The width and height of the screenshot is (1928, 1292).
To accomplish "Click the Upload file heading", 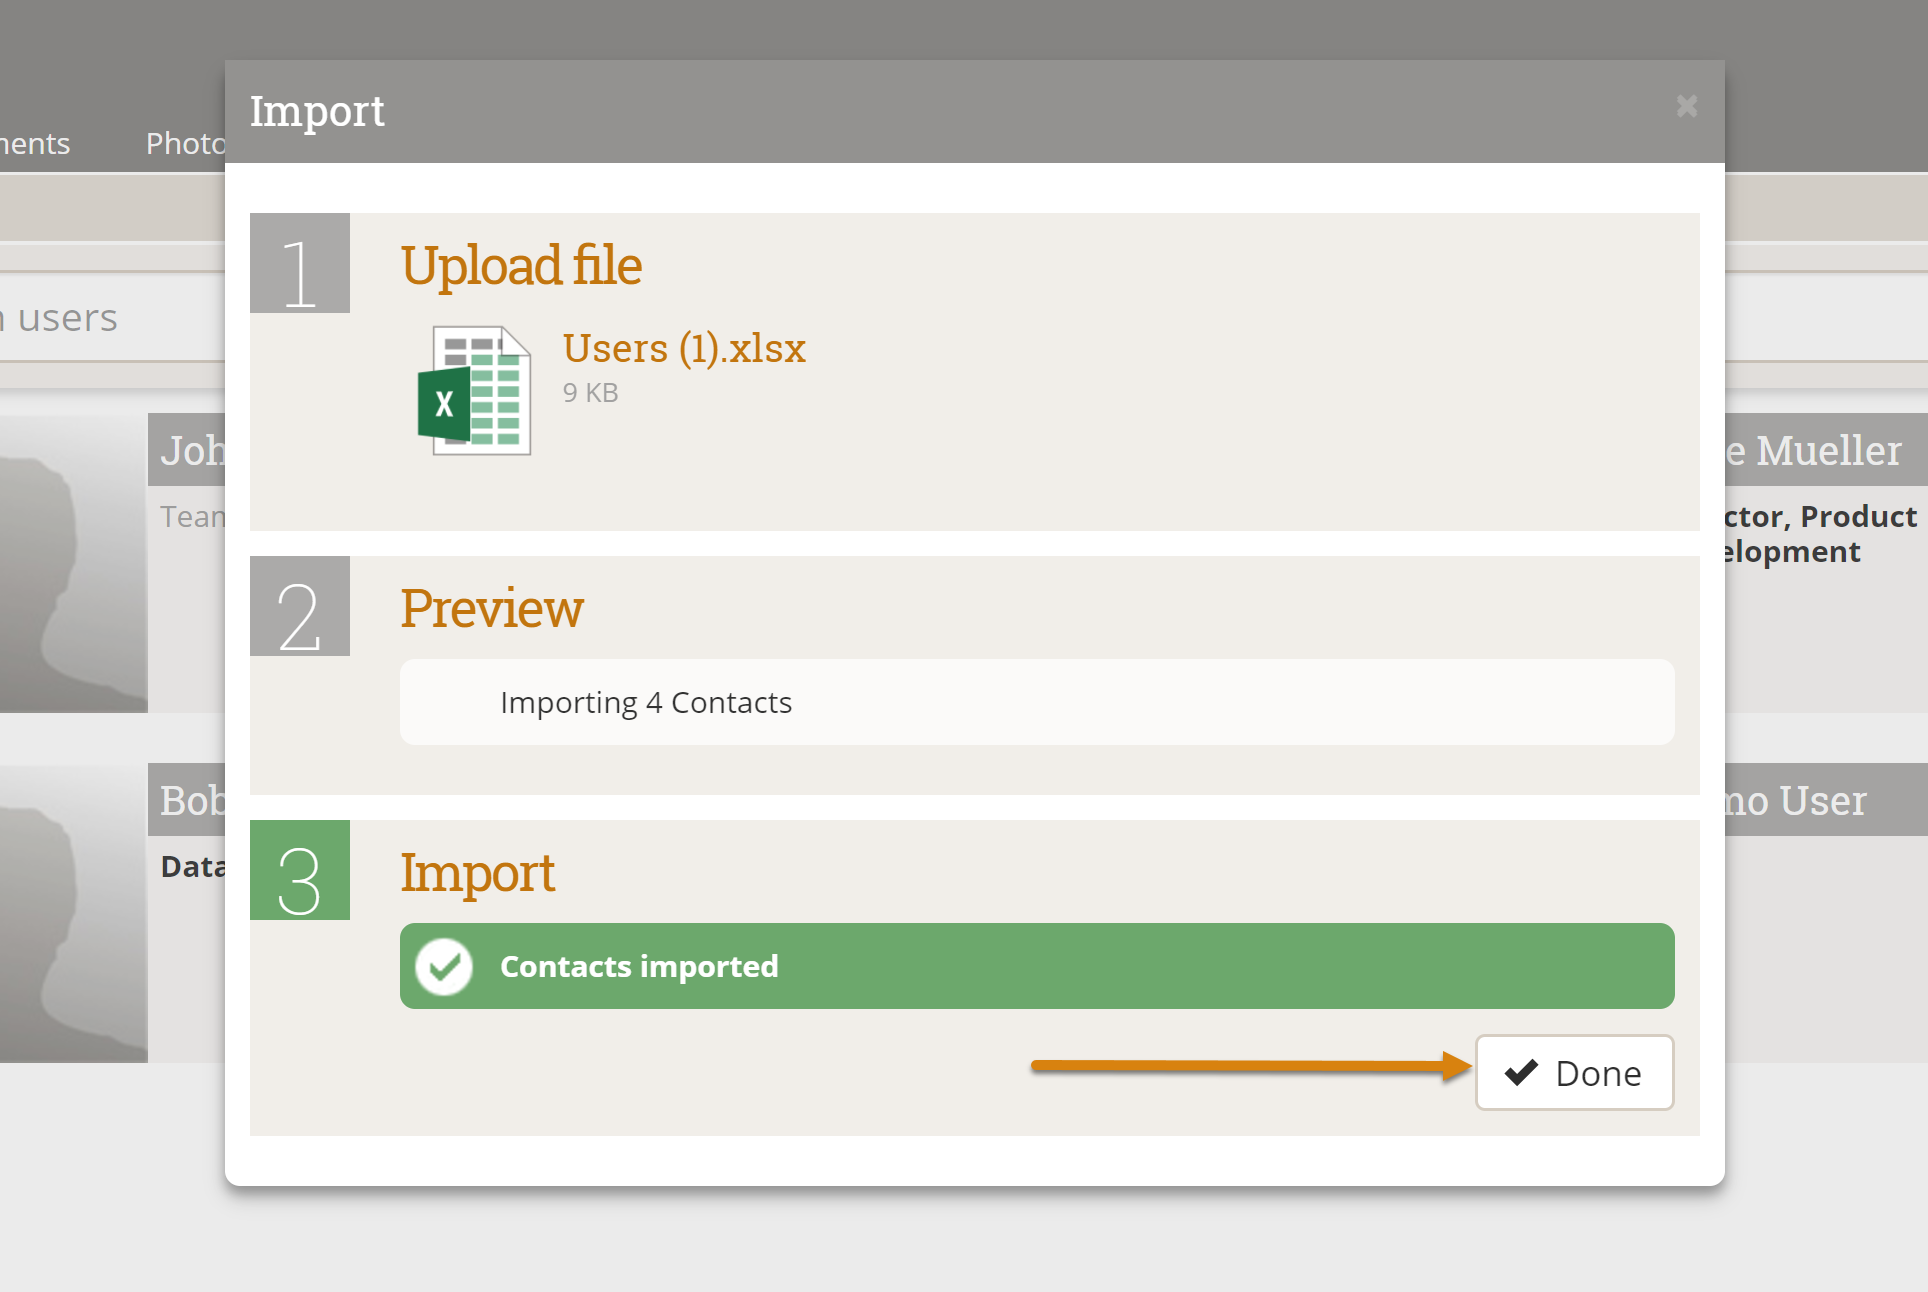I will coord(520,266).
